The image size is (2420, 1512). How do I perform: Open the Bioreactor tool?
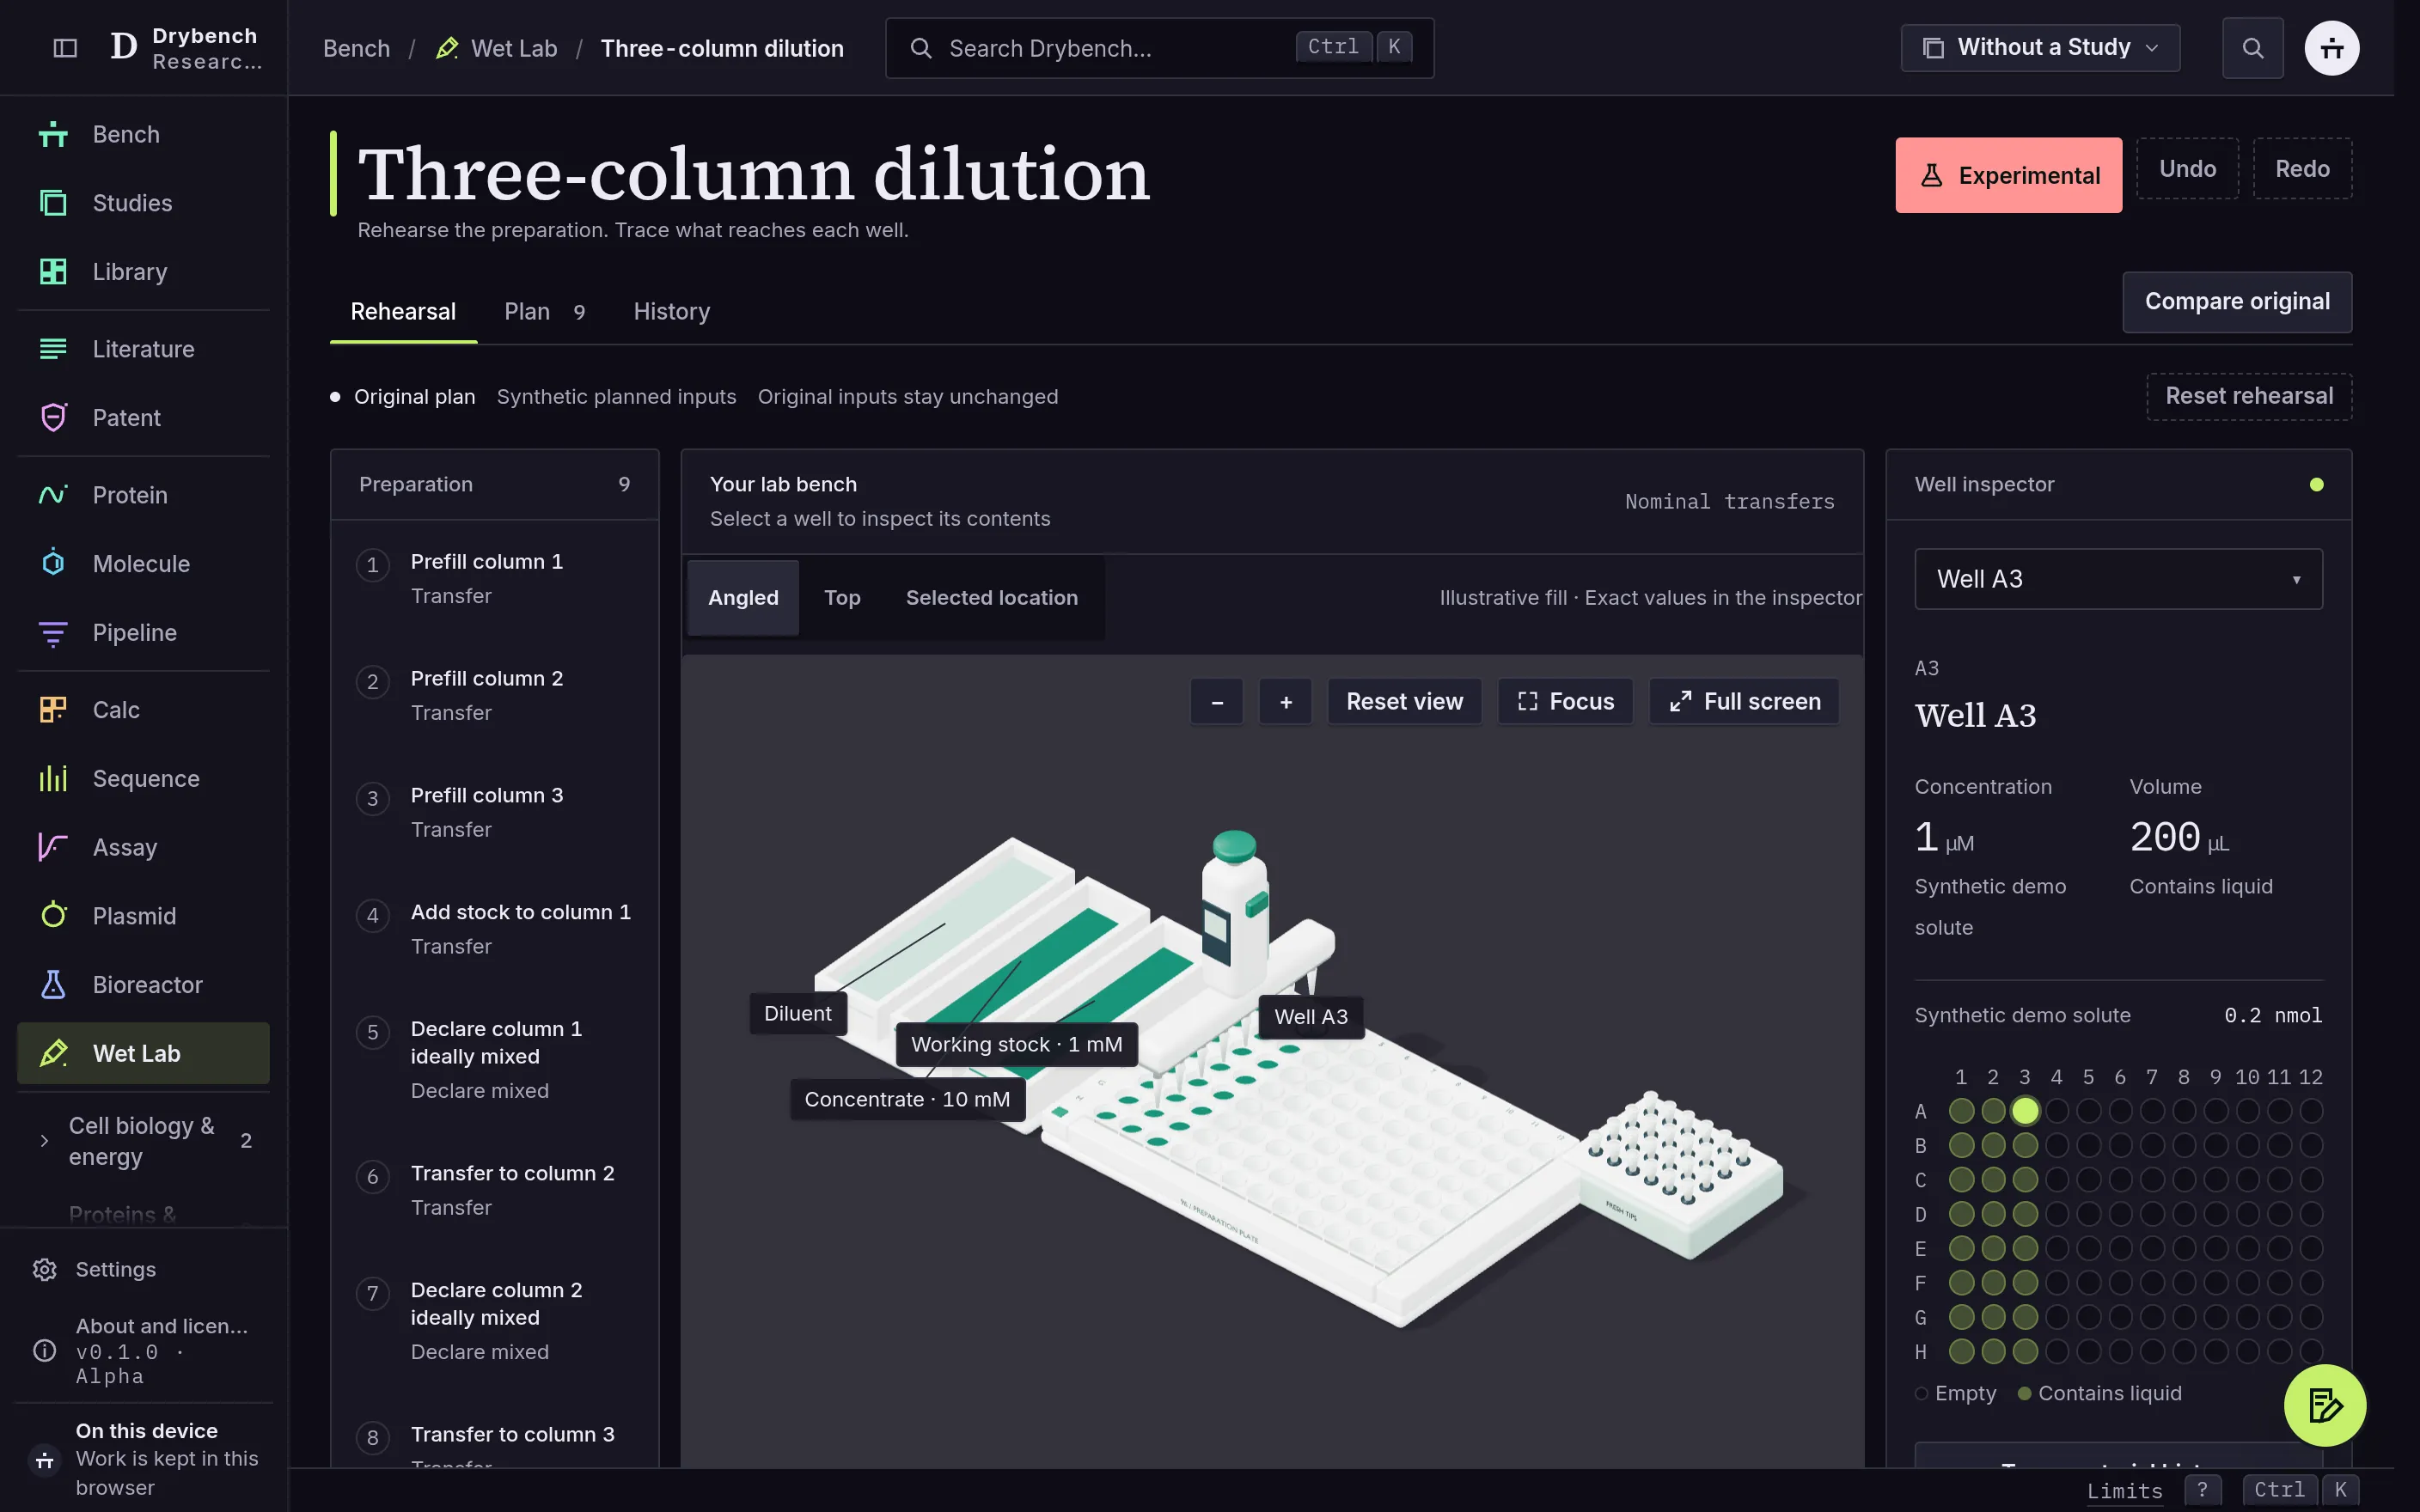[x=143, y=985]
